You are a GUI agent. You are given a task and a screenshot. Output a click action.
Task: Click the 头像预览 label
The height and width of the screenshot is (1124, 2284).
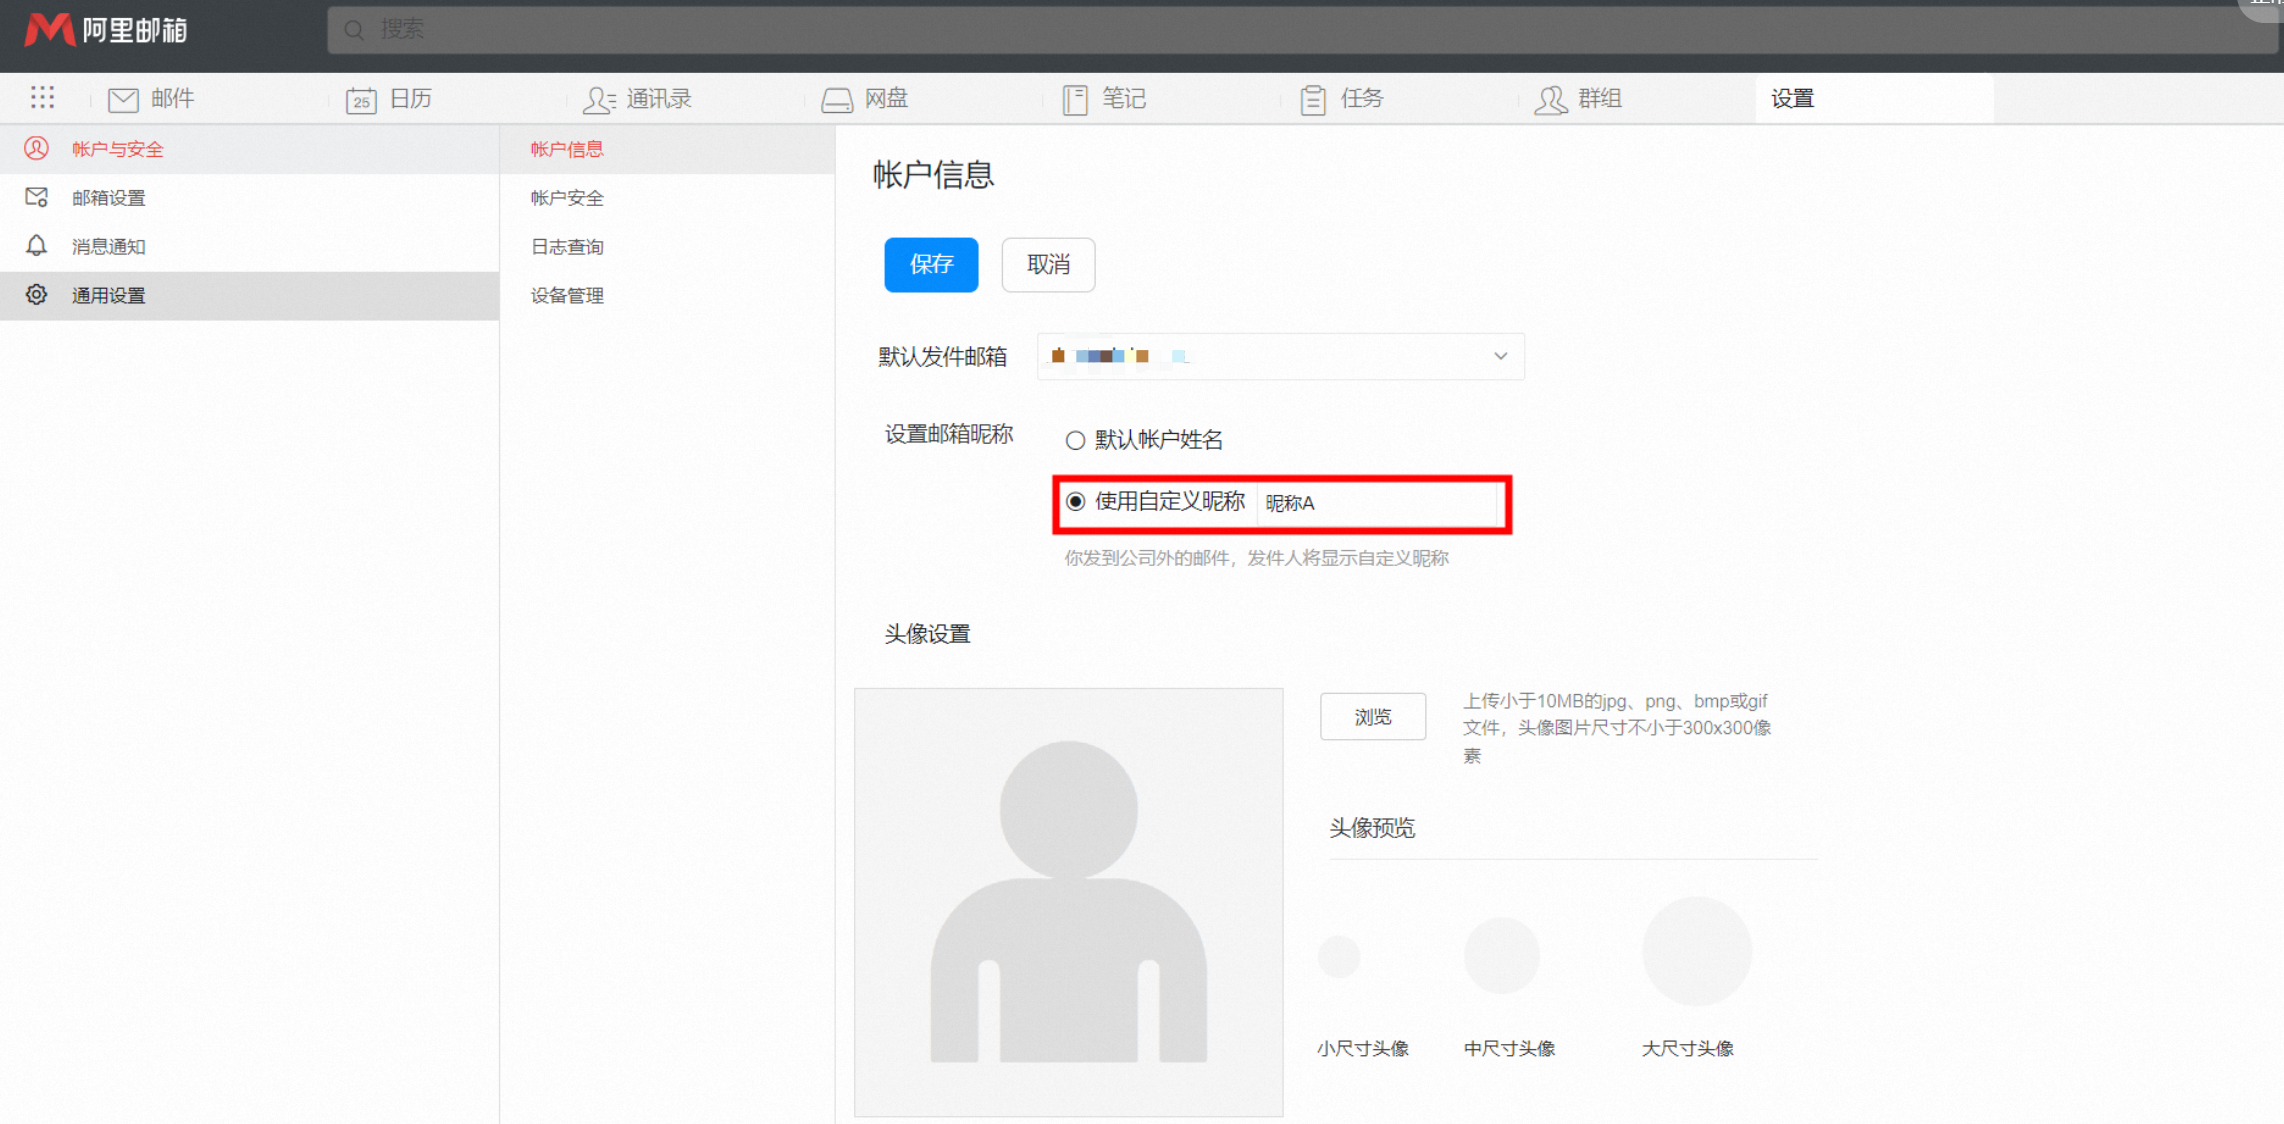(1372, 828)
